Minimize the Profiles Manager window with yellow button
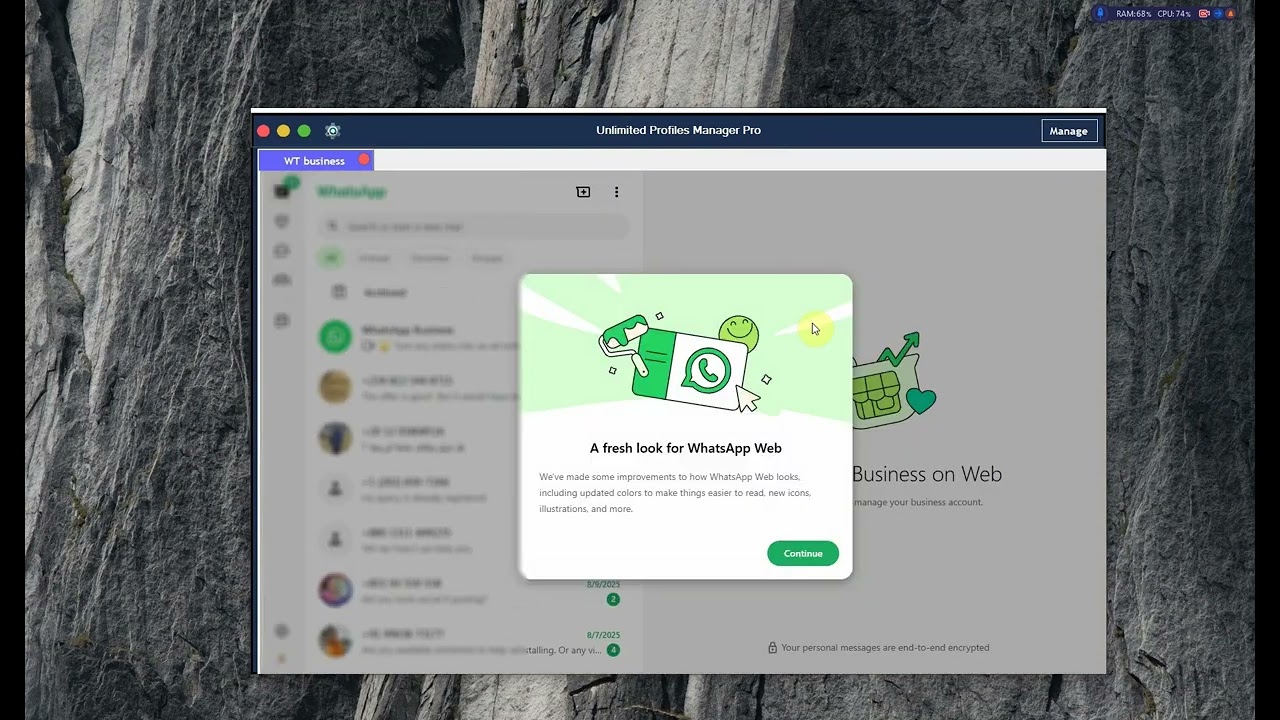1280x720 pixels. (x=283, y=131)
